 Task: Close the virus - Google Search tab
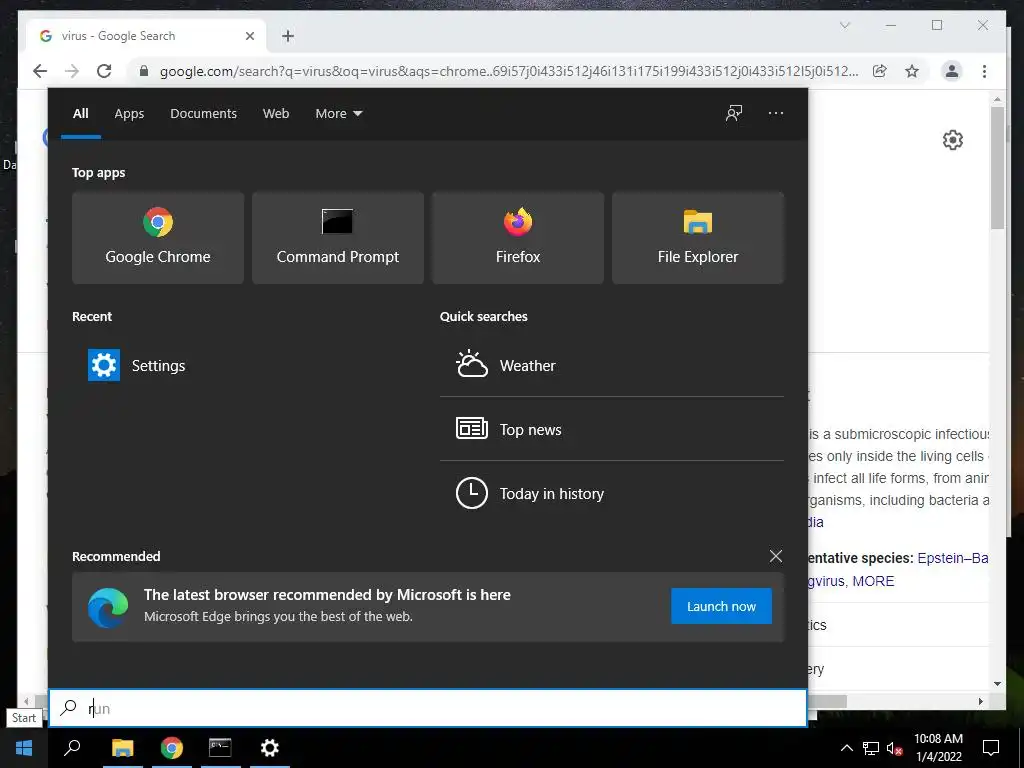click(x=249, y=36)
